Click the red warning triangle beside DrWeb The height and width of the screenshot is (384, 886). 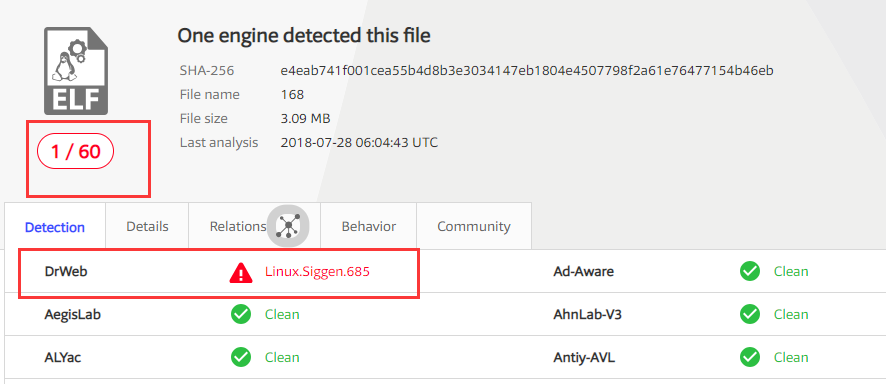tap(241, 272)
